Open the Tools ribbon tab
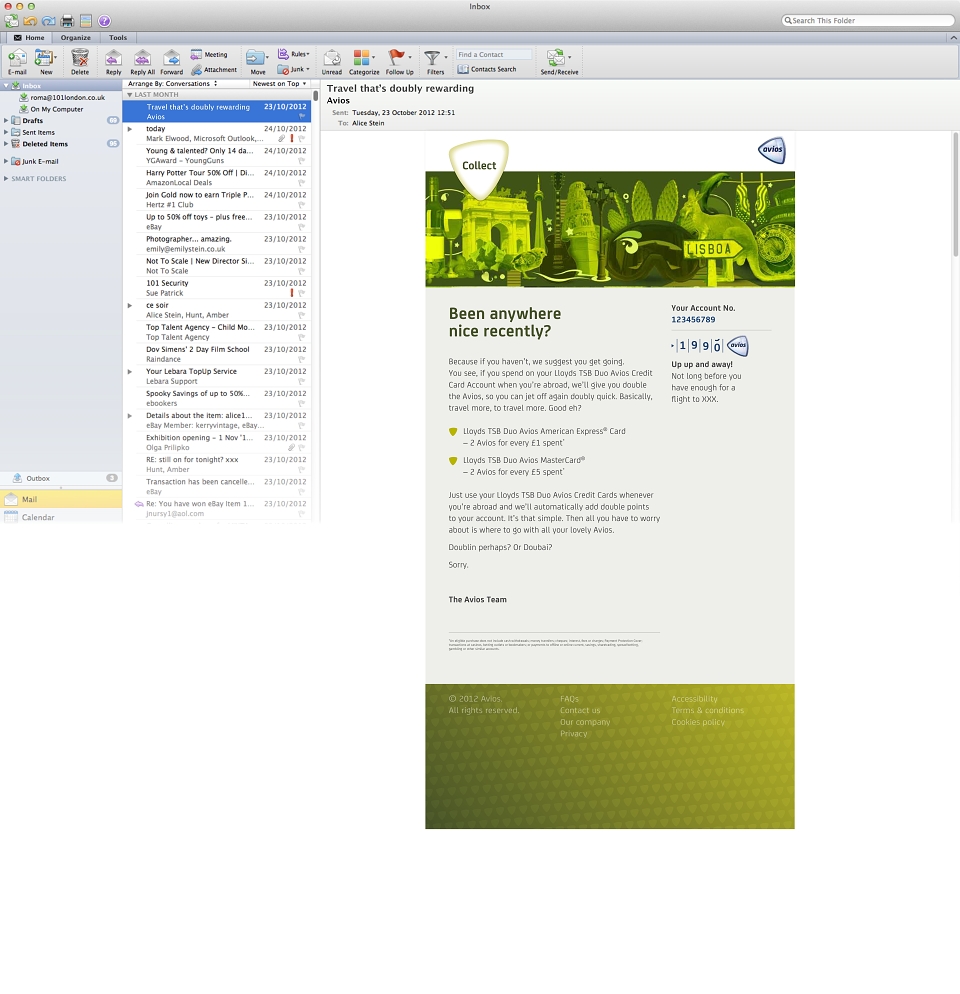Viewport: 960px width, 994px height. click(118, 37)
